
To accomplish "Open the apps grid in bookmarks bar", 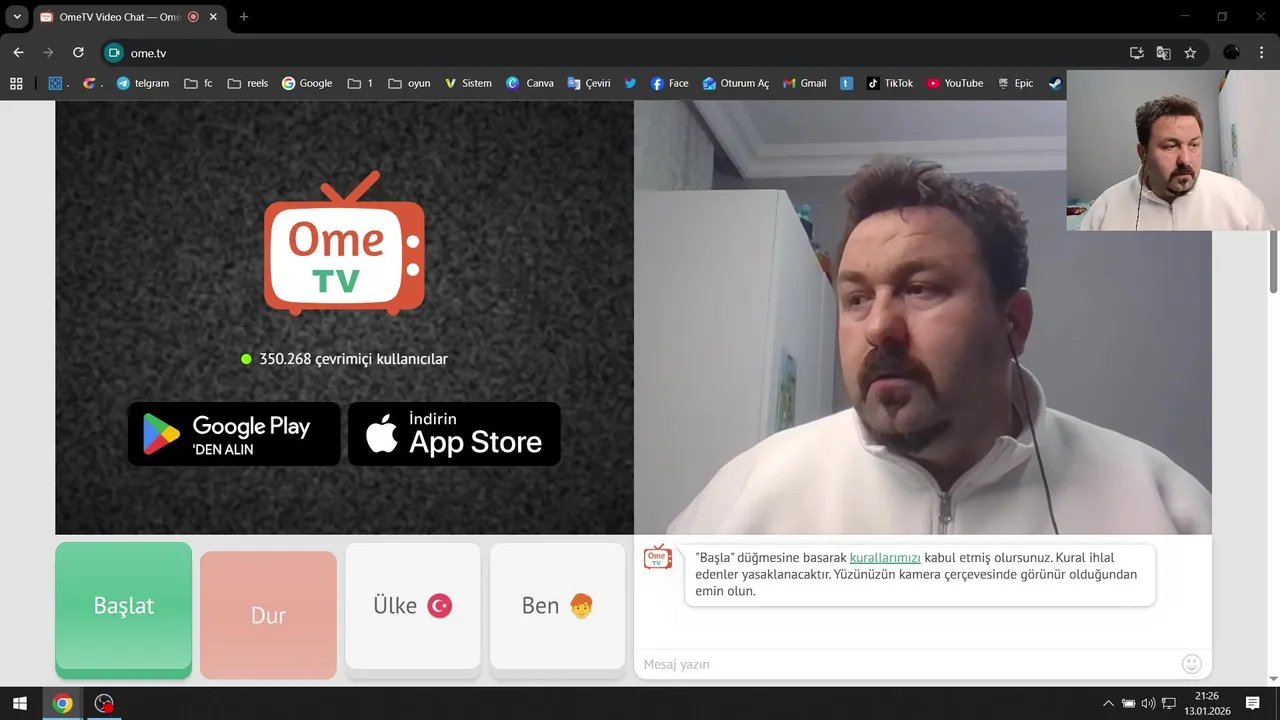I will pyautogui.click(x=16, y=83).
